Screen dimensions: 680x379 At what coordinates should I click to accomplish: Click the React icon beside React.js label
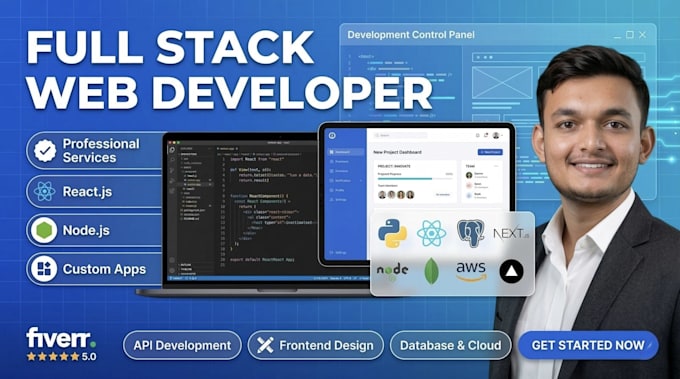coord(44,191)
